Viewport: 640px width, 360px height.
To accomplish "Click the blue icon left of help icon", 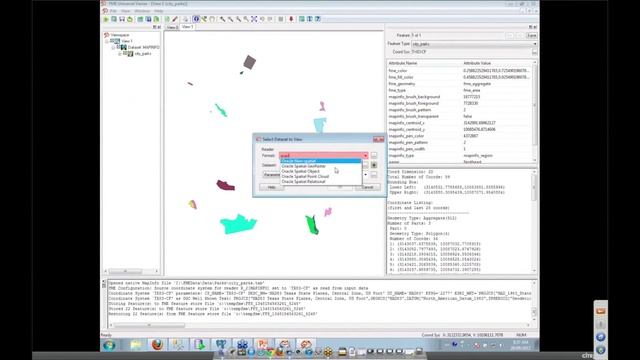I will [x=310, y=19].
